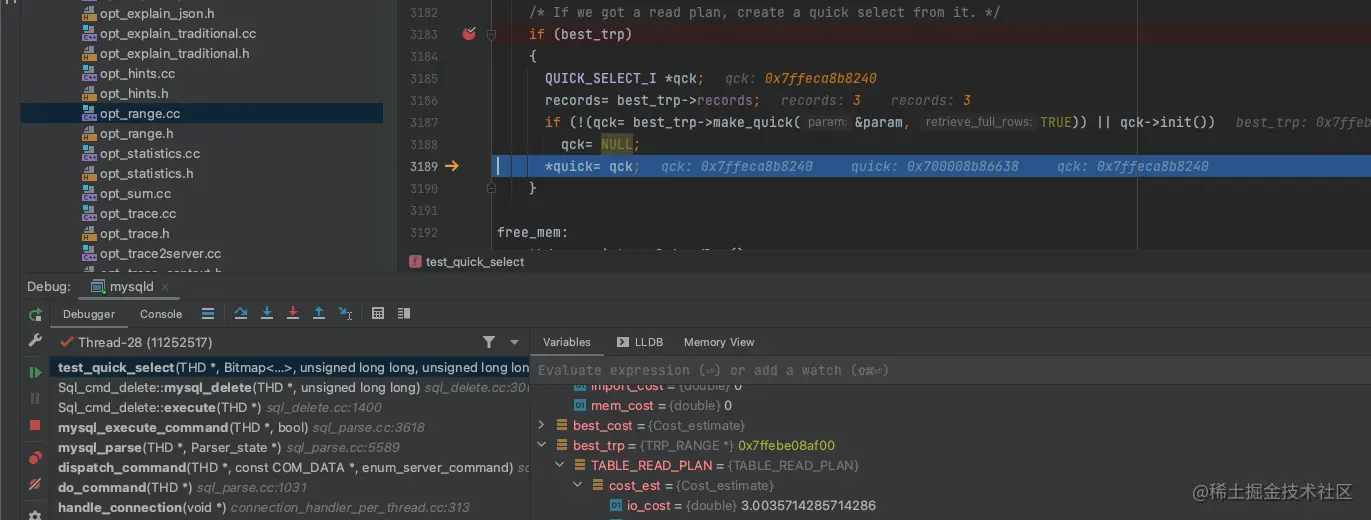Switch to the Console tab
Image resolution: width=1371 pixels, height=520 pixels.
[161, 314]
